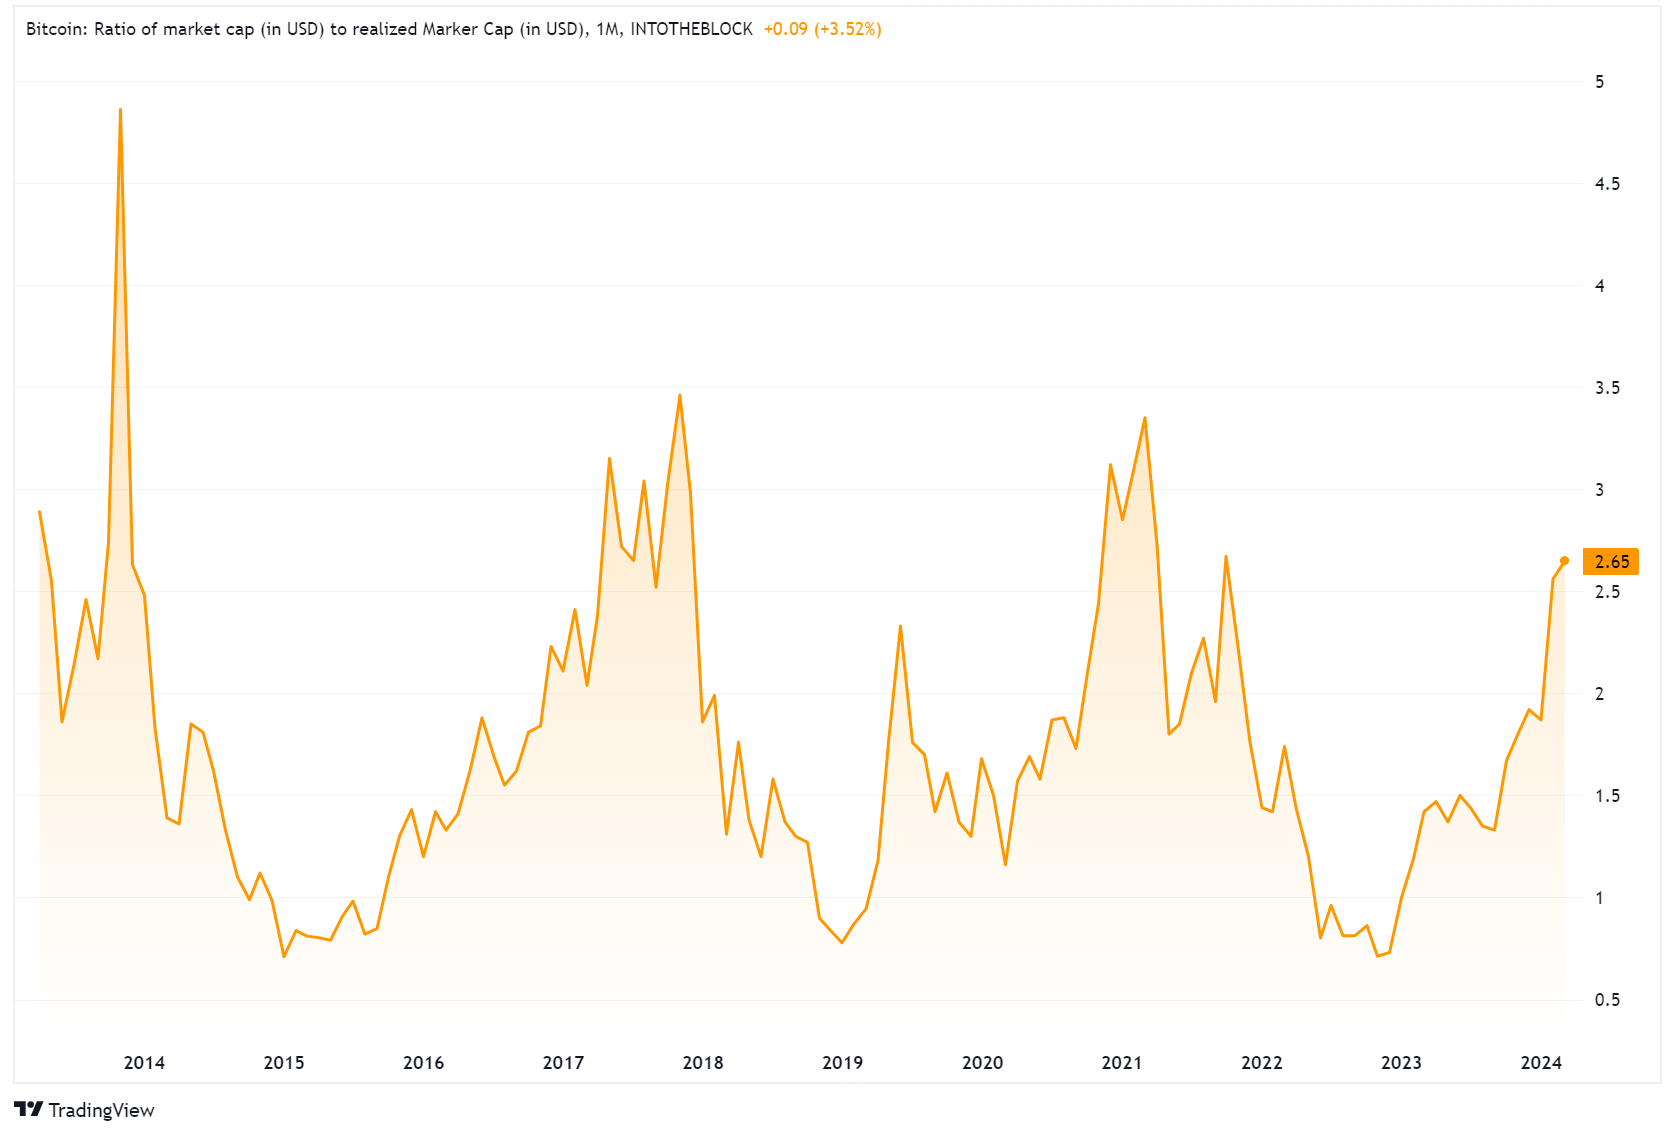Expand the chart legend title options
Image resolution: width=1676 pixels, height=1136 pixels.
click(x=300, y=29)
